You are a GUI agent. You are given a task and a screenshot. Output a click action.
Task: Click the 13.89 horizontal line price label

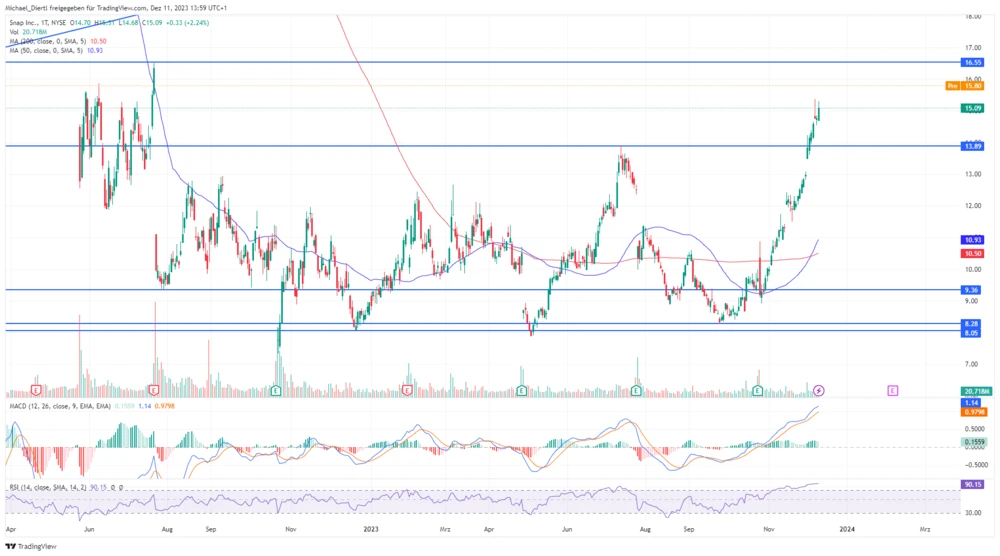pyautogui.click(x=972, y=146)
